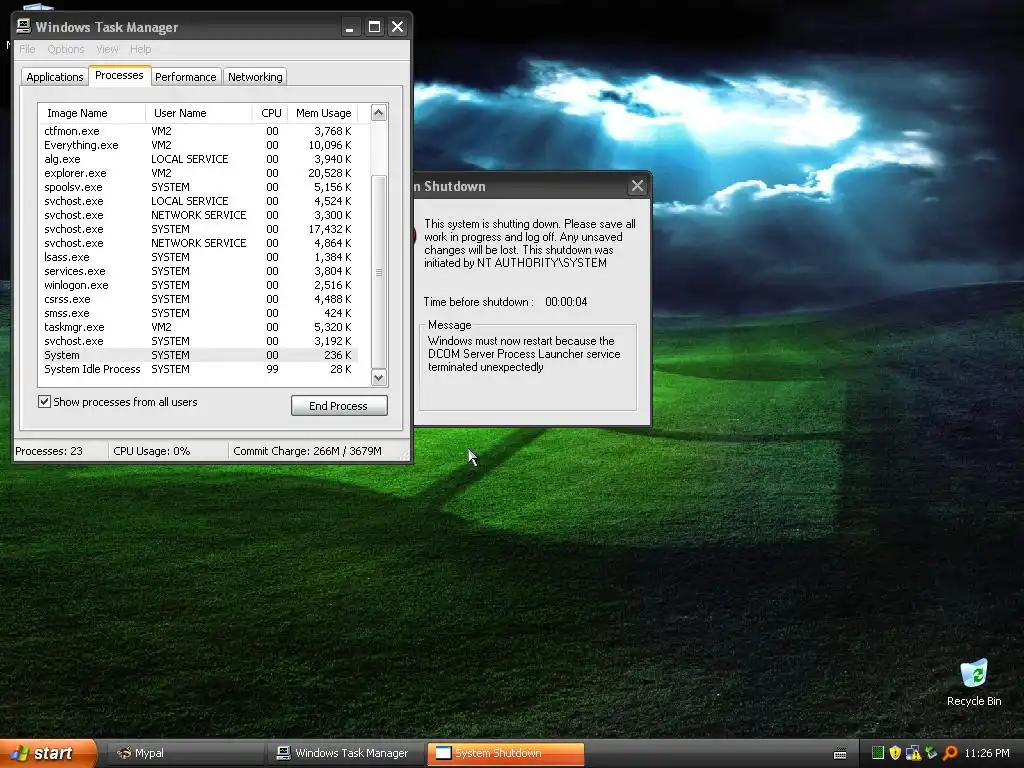Click the Safely Remove Hardware tray icon

coord(931,753)
